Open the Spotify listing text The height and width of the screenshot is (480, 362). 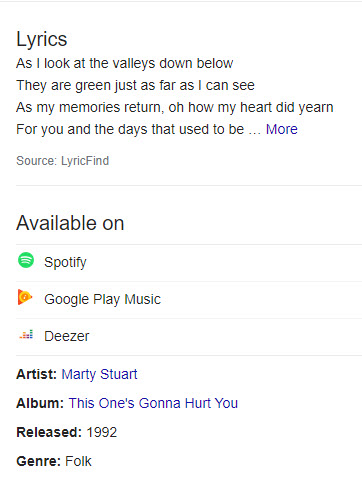(65, 262)
